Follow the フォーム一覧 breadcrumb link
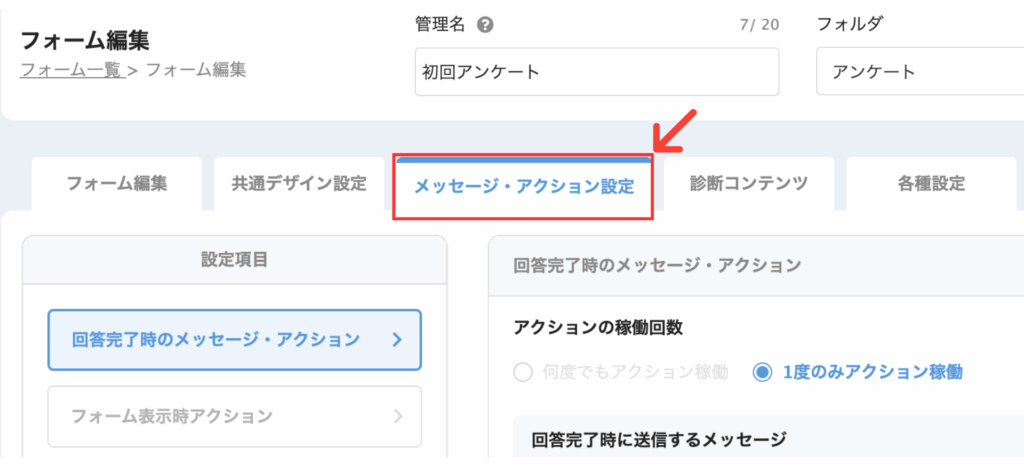 72,71
